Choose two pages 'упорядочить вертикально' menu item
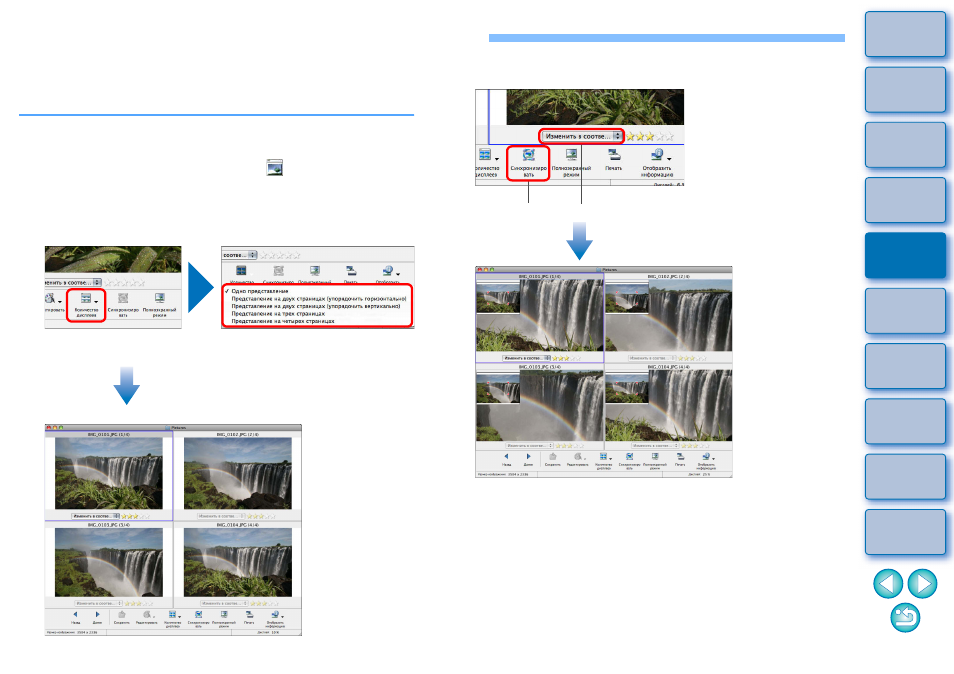The height and width of the screenshot is (674, 954). click(x=316, y=306)
